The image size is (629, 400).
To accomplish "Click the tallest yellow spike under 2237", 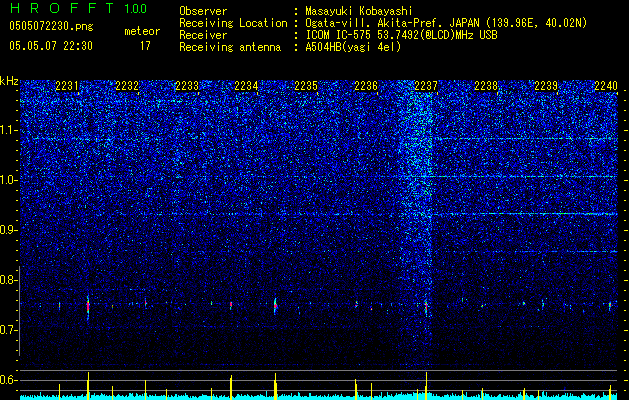I will [426, 385].
